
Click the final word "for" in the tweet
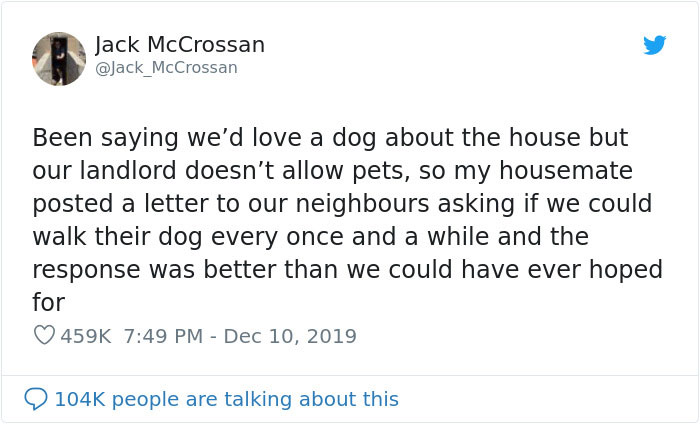47,303
